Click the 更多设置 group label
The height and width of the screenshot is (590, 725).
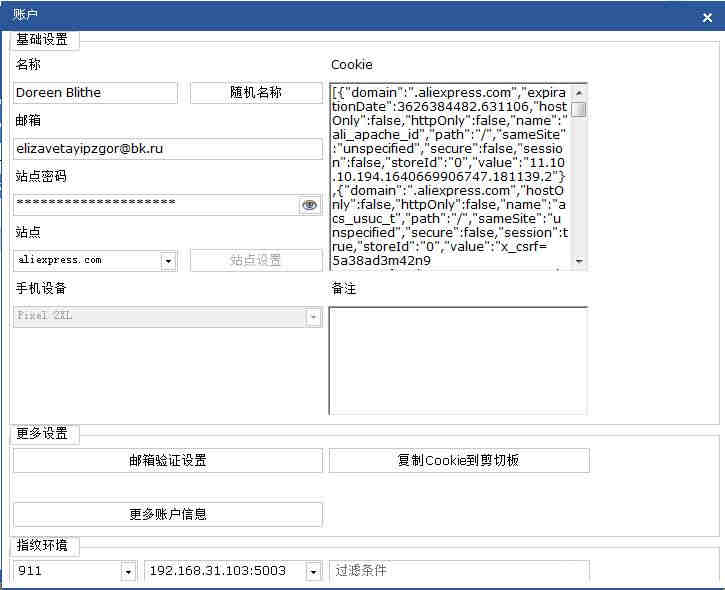pyautogui.click(x=42, y=433)
